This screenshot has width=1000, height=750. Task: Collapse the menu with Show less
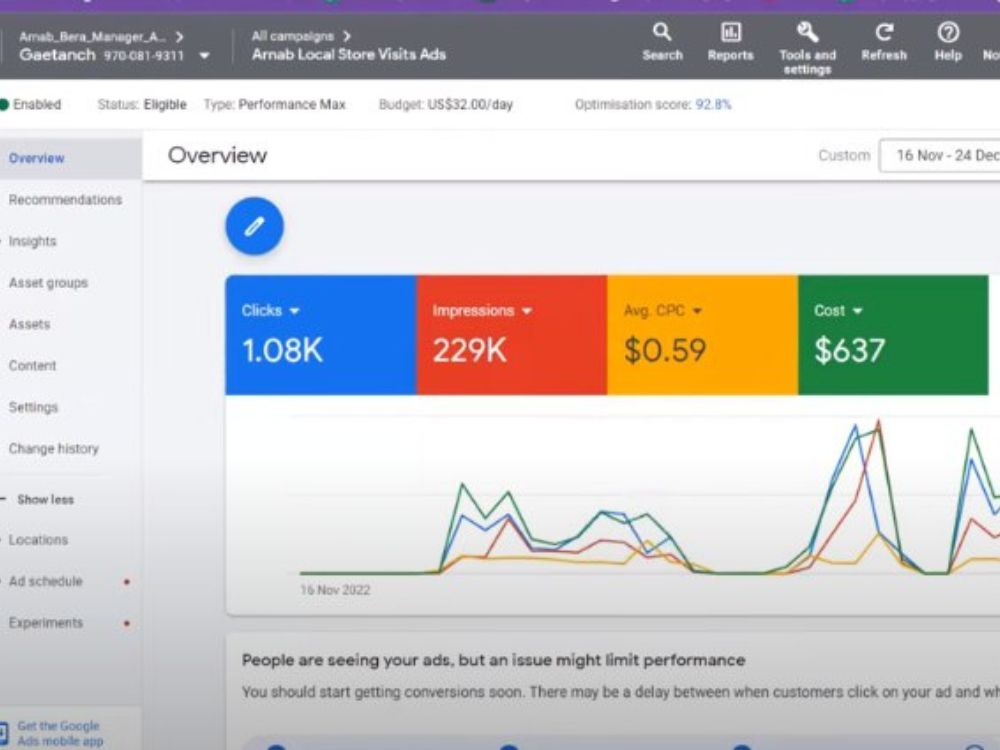click(x=45, y=499)
